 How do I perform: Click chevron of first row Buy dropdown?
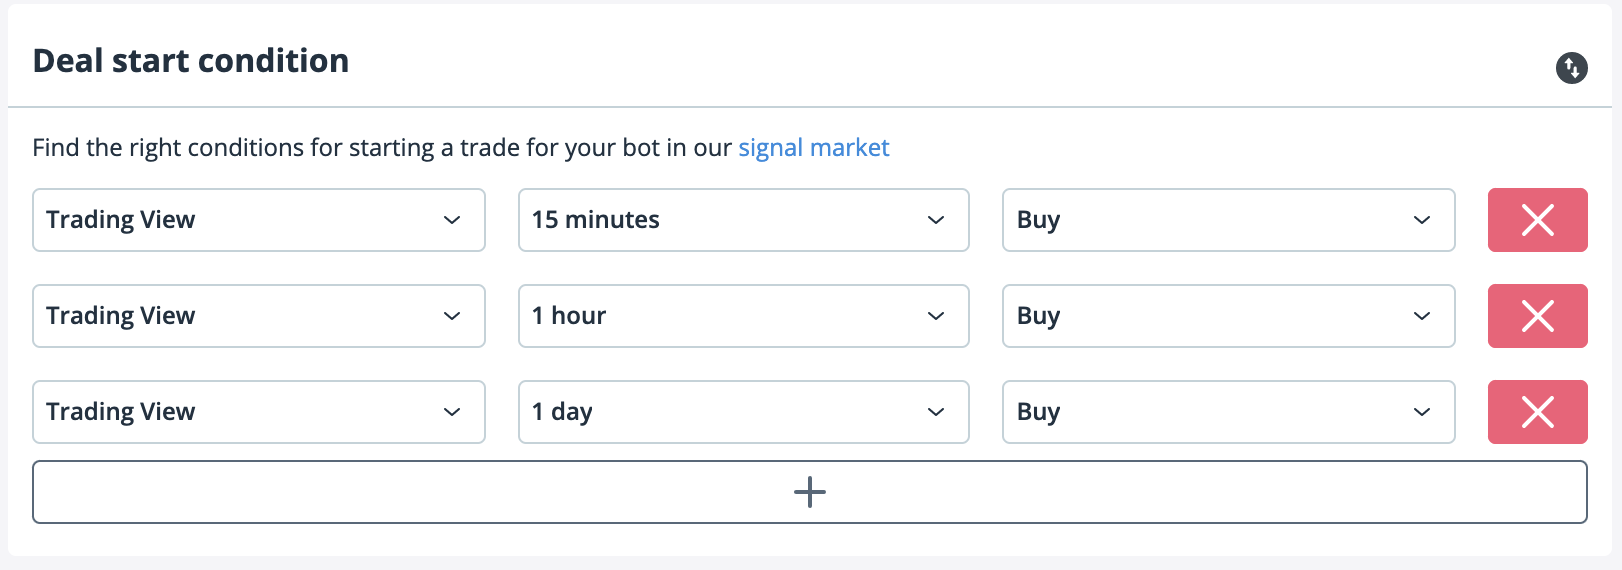pos(1422,220)
